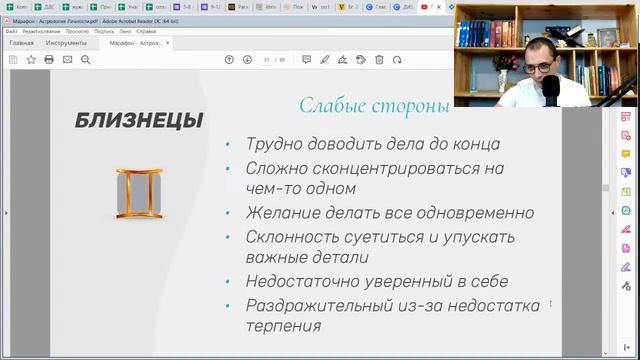Click the golden Gemini symbol image
The height and width of the screenshot is (360, 640).
tap(139, 193)
